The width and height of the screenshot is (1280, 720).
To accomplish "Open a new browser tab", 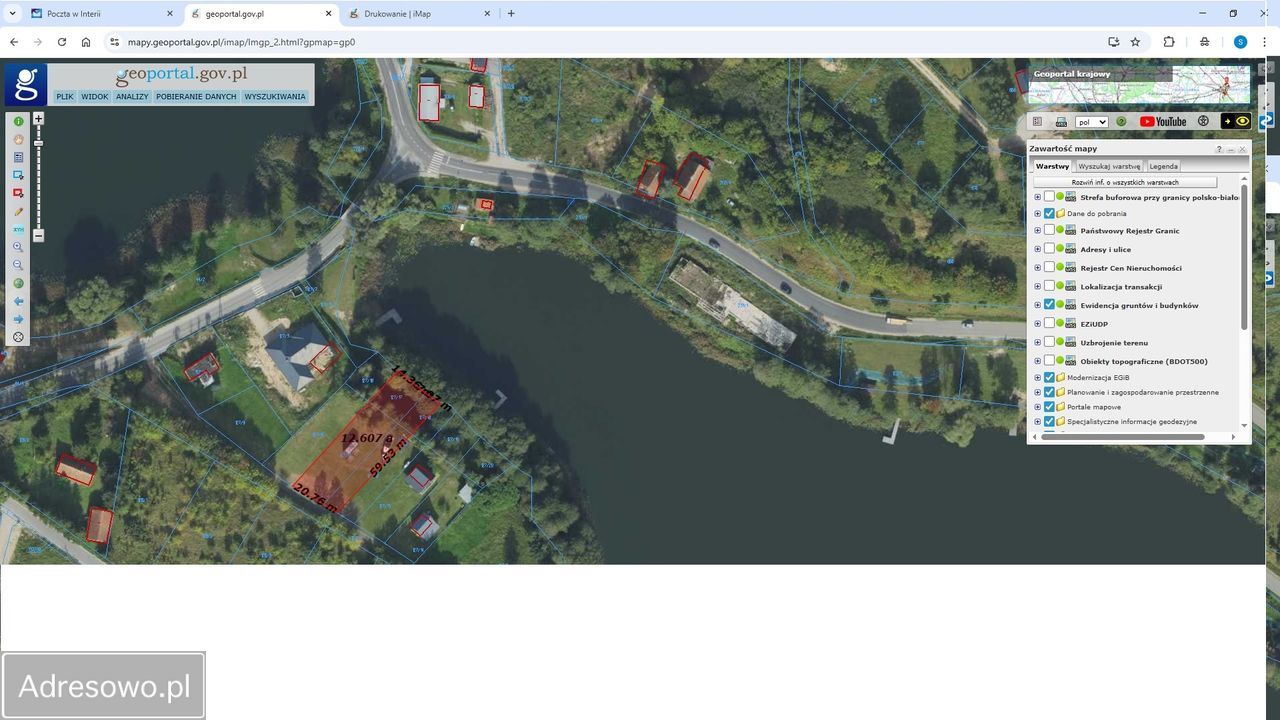I will (x=511, y=14).
